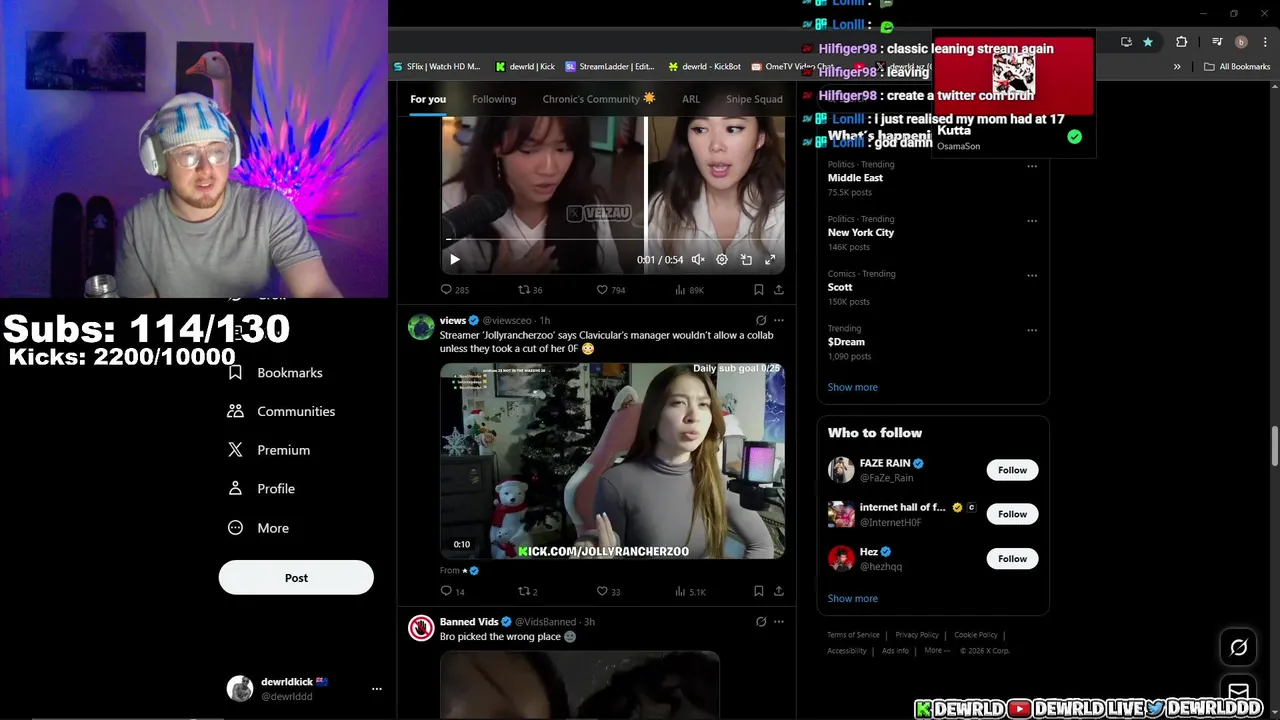Open Profile in the sidebar
This screenshot has height=720, width=1280.
coord(262,489)
